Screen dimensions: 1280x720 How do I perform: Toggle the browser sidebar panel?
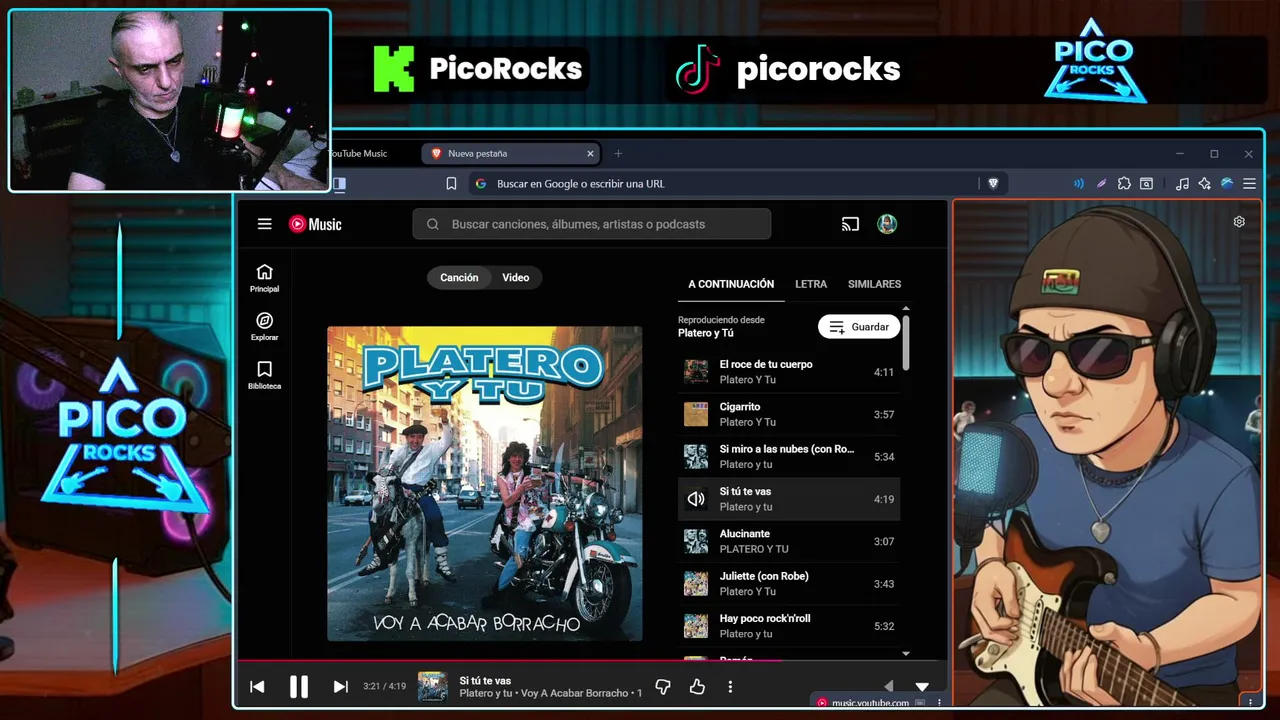(x=339, y=183)
